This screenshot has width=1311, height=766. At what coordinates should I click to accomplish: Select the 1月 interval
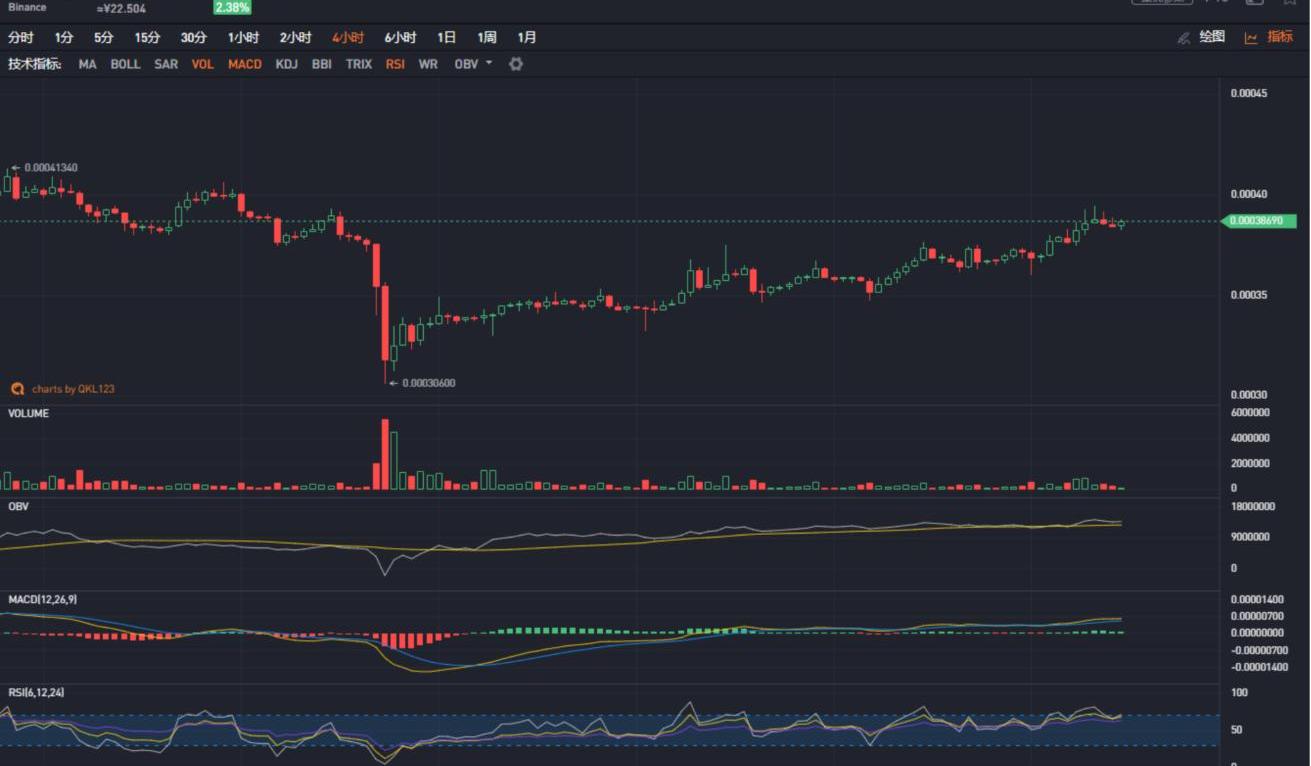[527, 38]
